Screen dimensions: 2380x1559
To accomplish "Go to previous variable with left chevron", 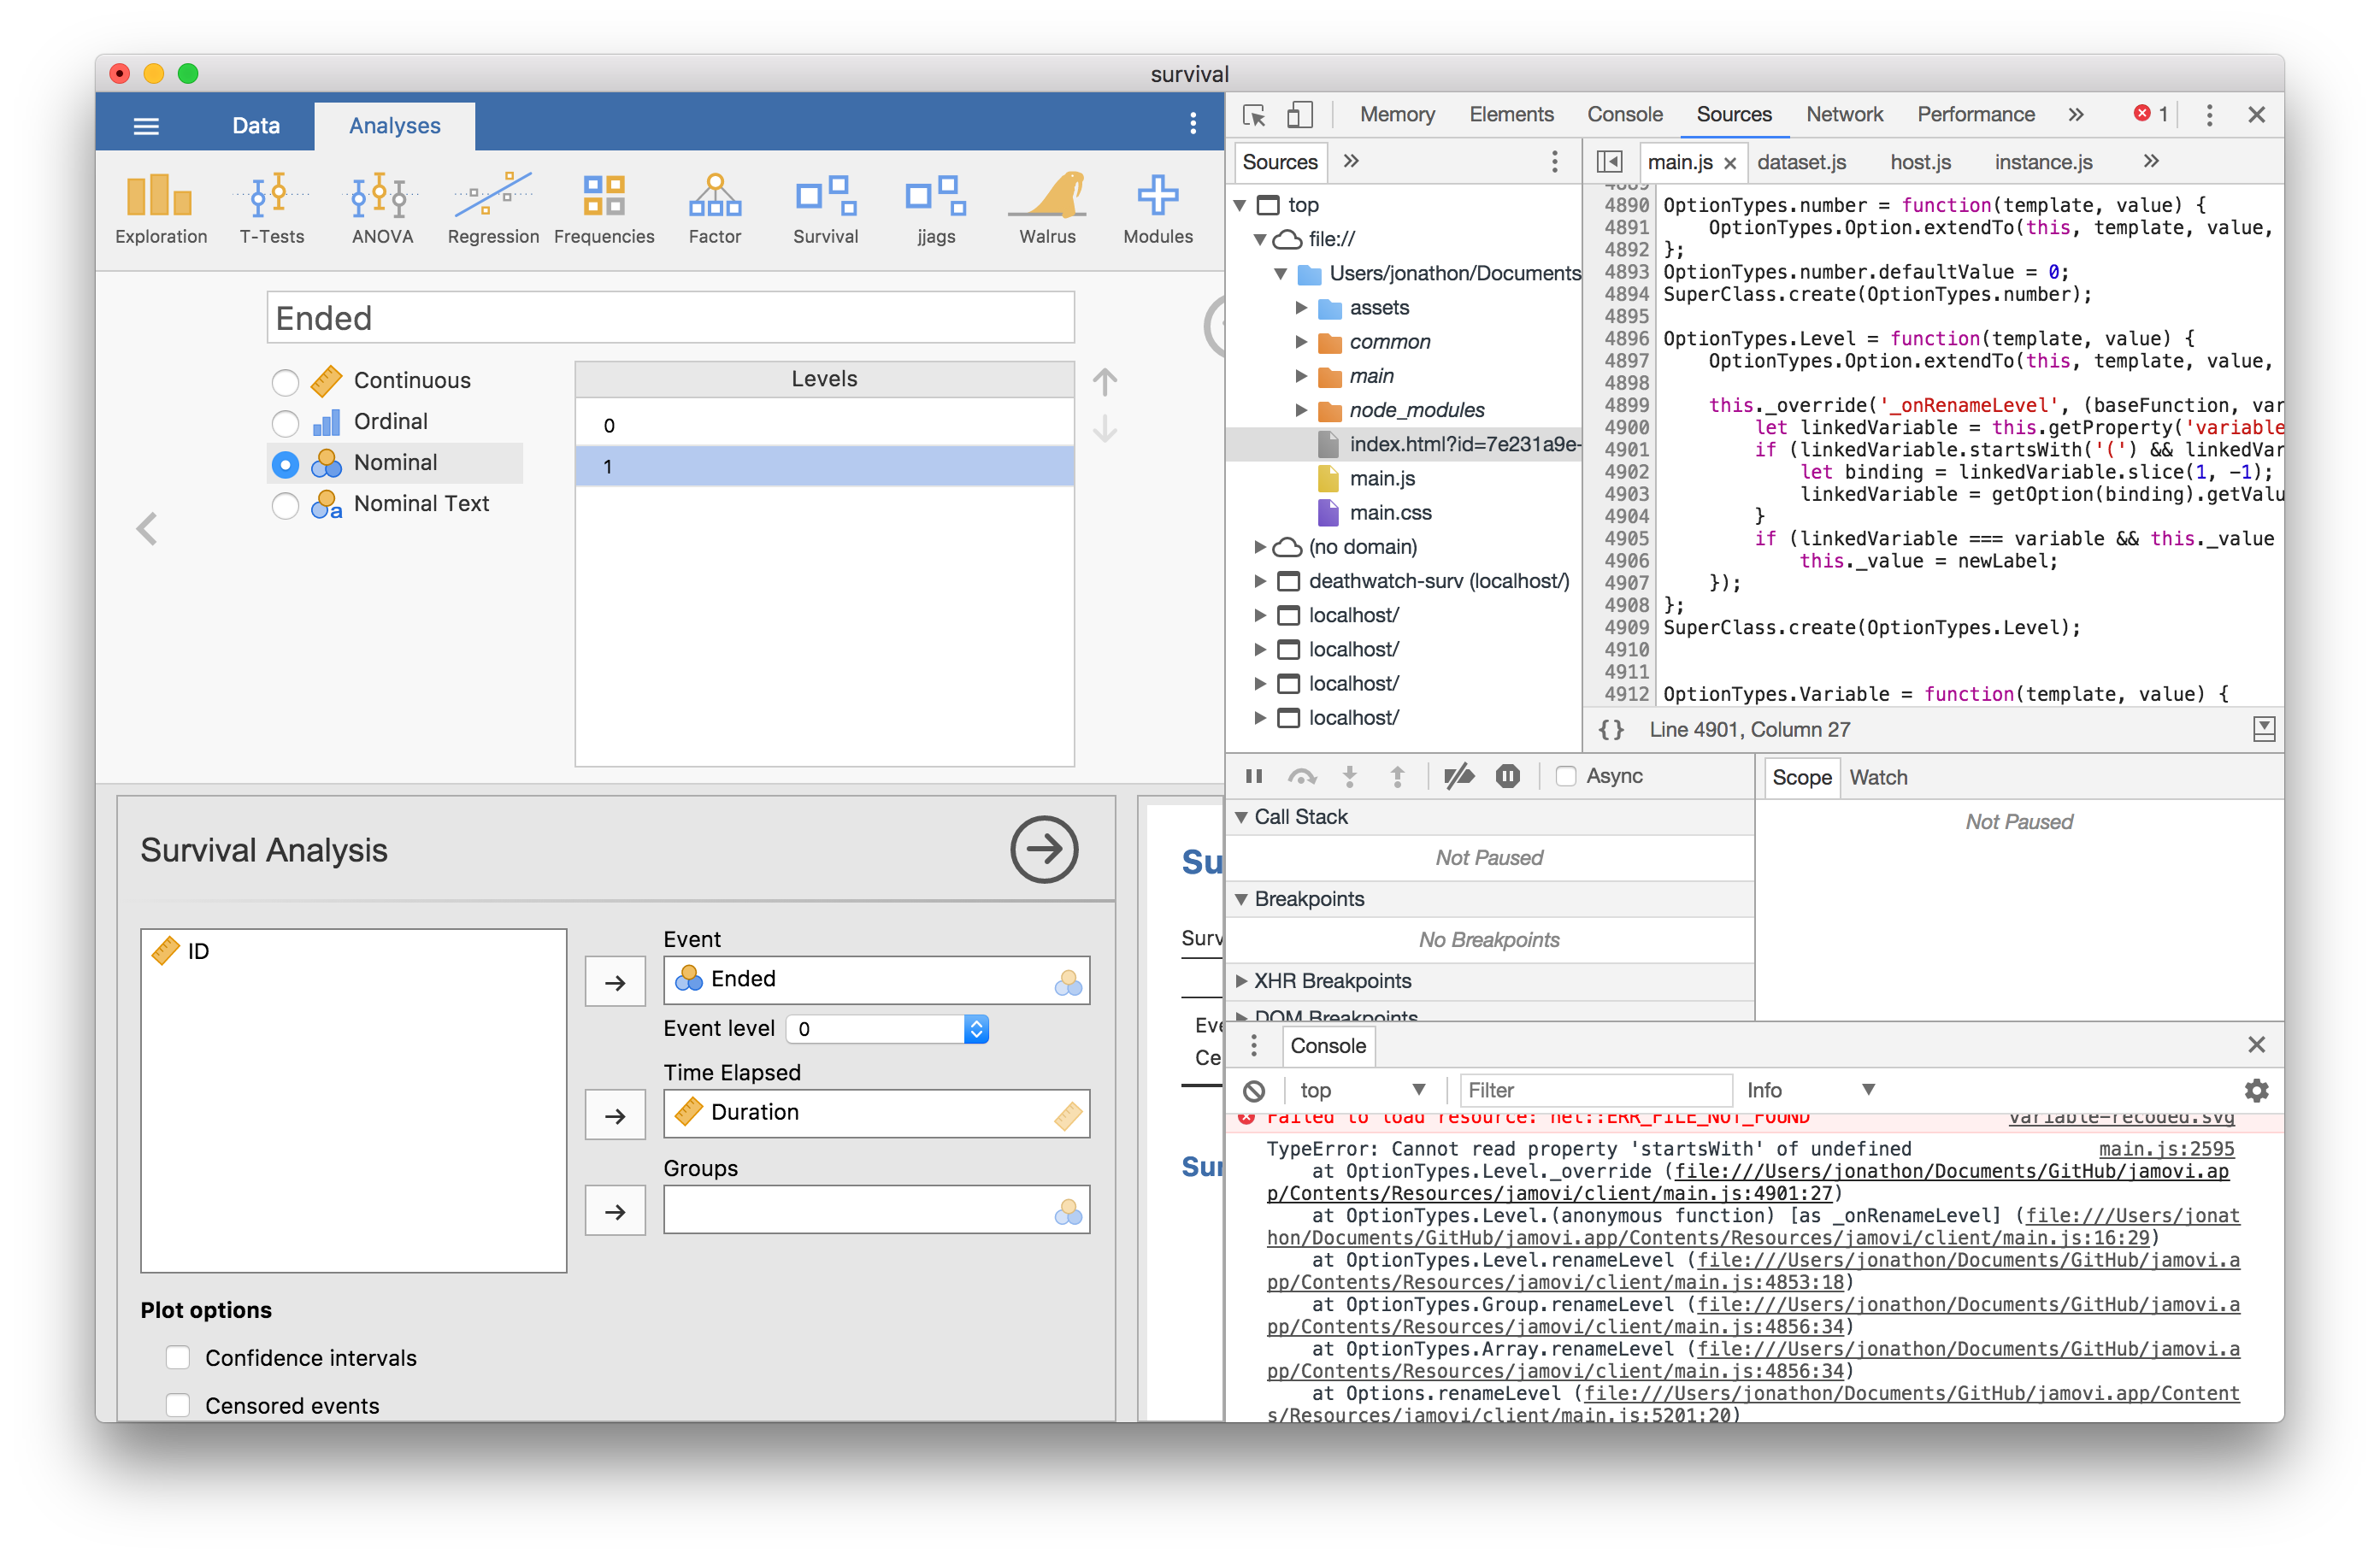I will click(147, 528).
